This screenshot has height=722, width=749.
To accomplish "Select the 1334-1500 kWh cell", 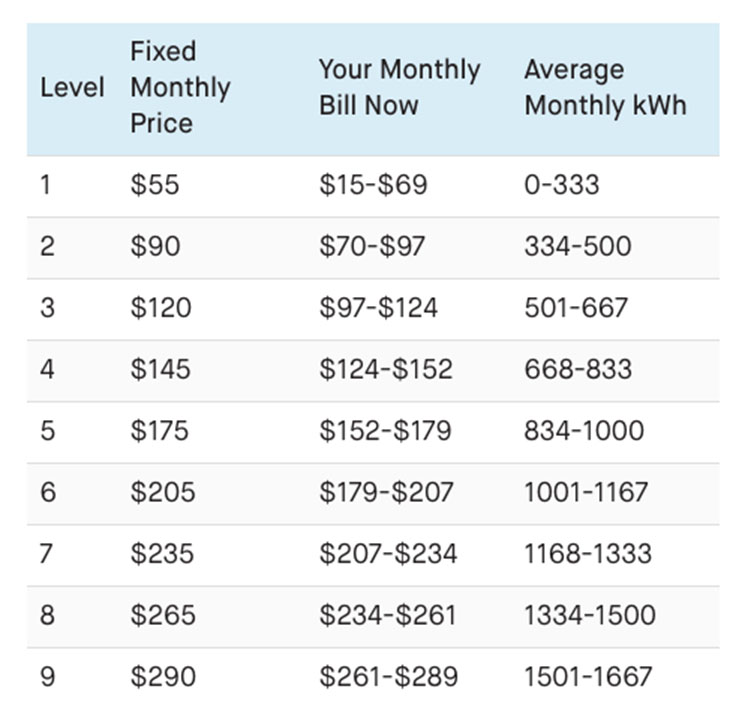I will click(x=590, y=615).
